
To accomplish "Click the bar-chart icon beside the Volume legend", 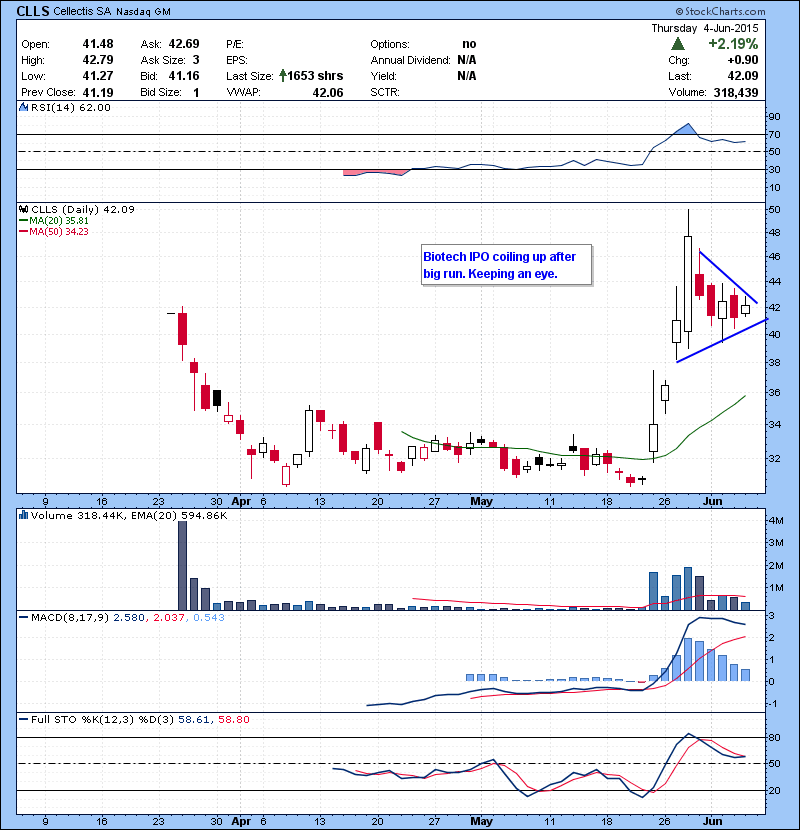I will point(23,515).
